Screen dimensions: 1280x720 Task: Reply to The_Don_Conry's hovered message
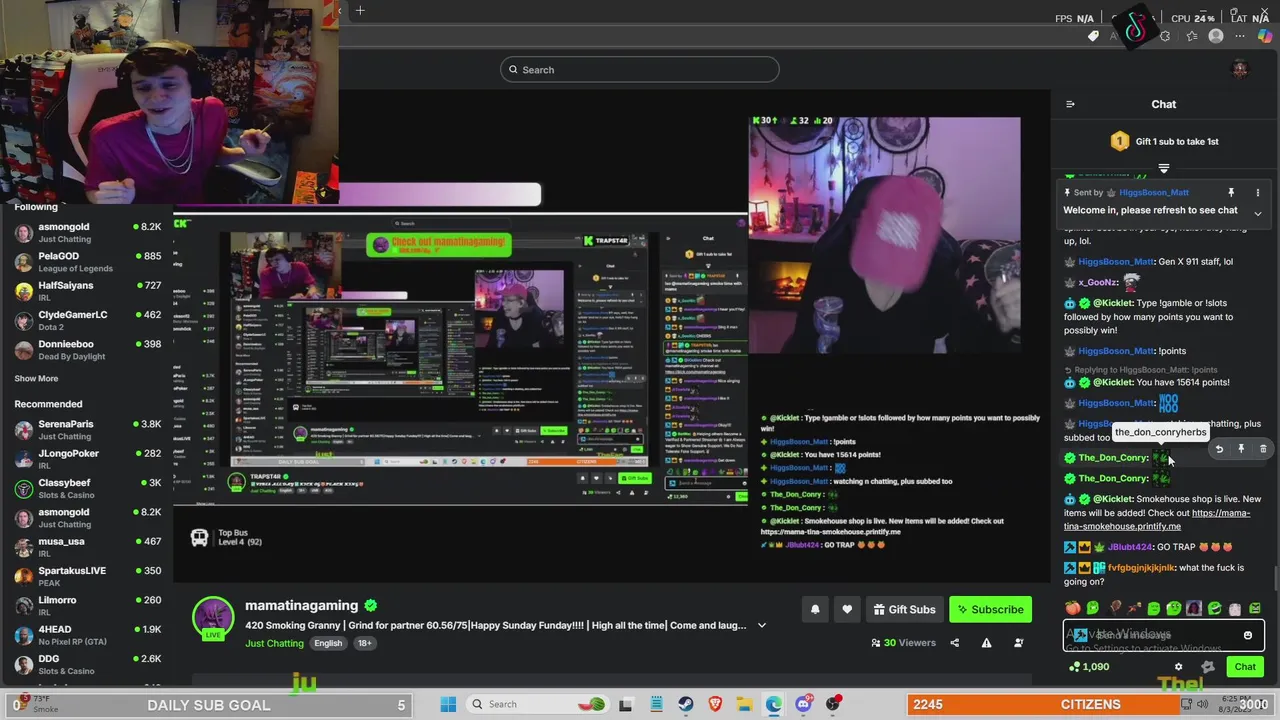click(x=1219, y=449)
